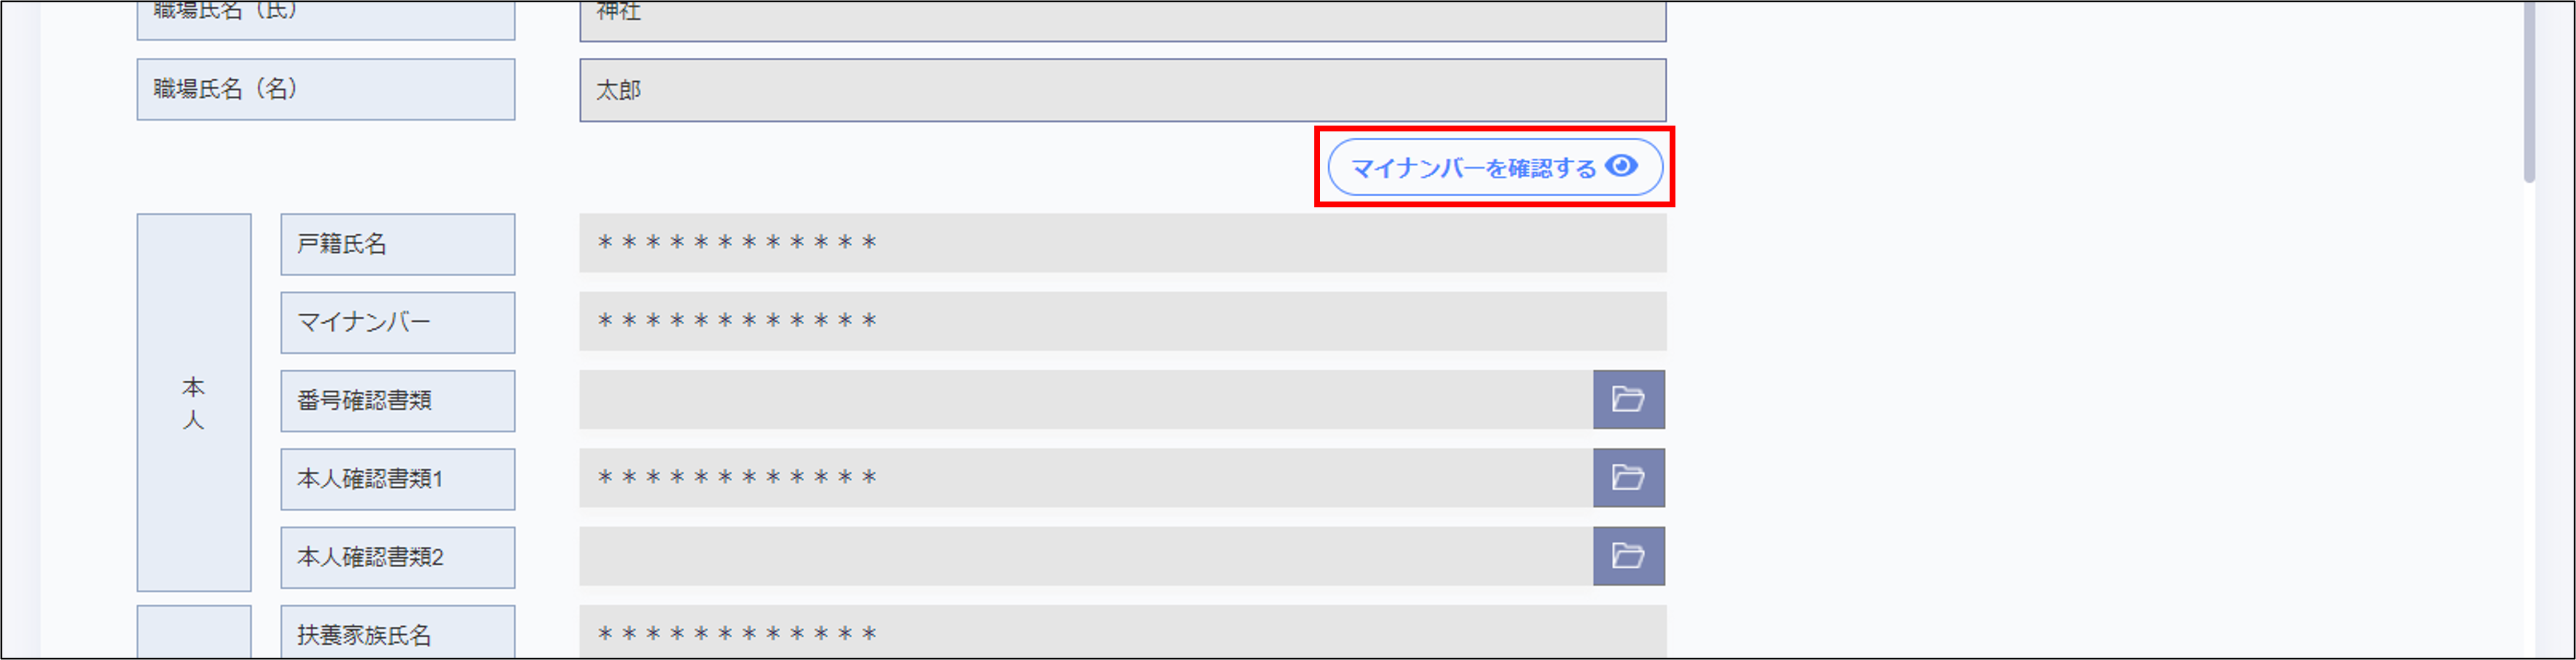This screenshot has height=660, width=2576.
Task: Click the 戸籍氏名 label
Action: (397, 244)
